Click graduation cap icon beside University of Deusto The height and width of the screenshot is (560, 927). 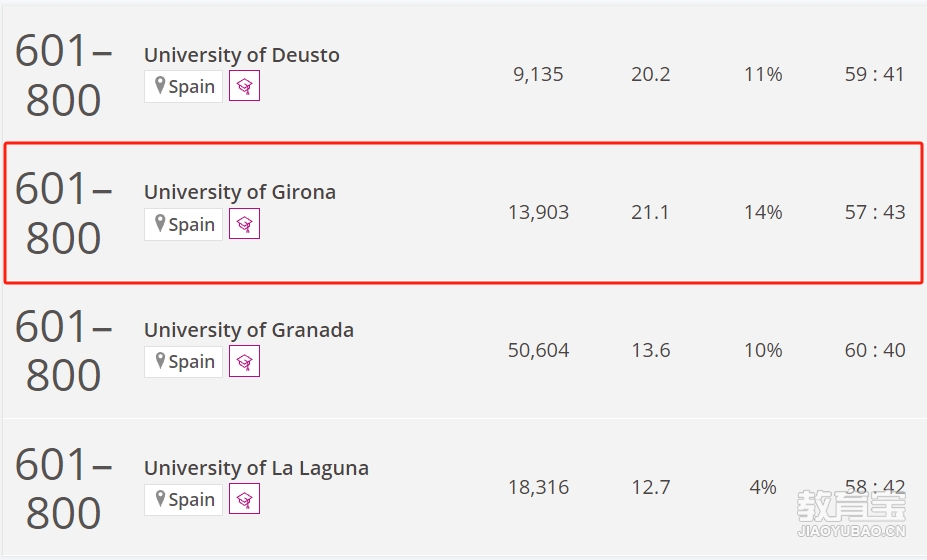pyautogui.click(x=244, y=86)
